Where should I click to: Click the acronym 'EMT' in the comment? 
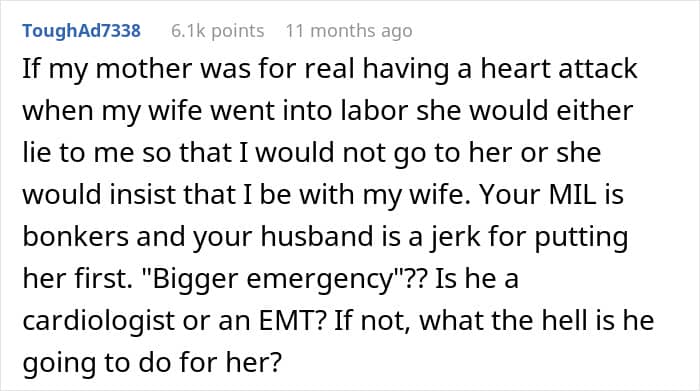pyautogui.click(x=292, y=320)
